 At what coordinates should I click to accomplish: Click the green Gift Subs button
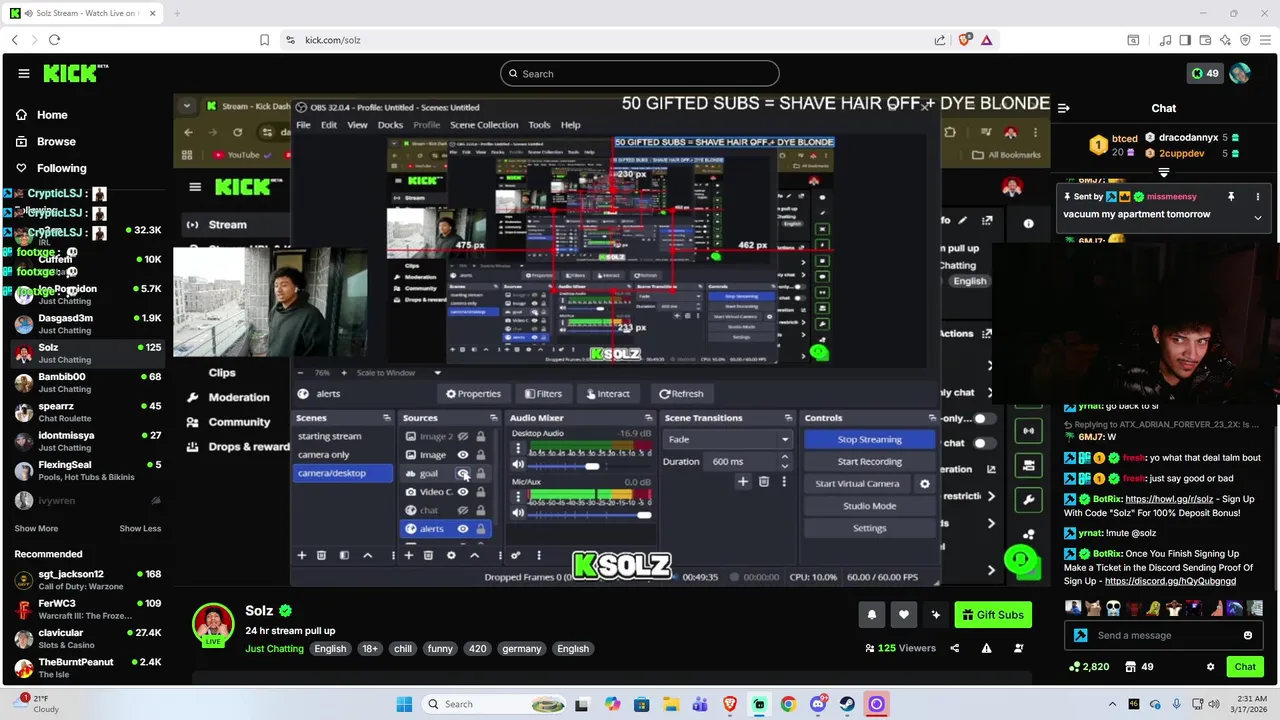(x=993, y=615)
